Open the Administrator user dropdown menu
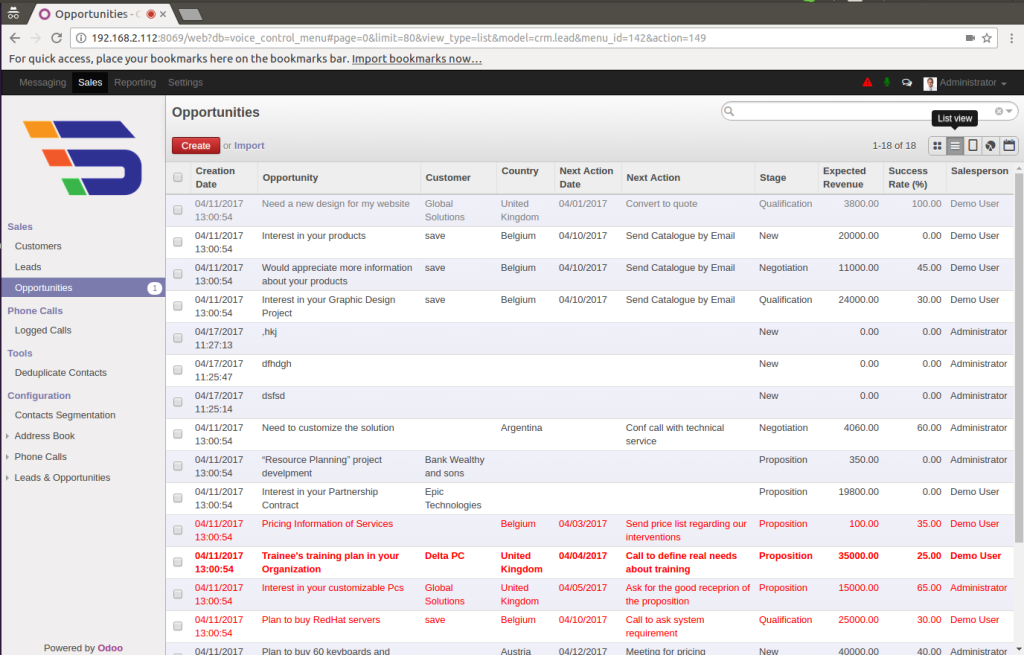 [966, 83]
